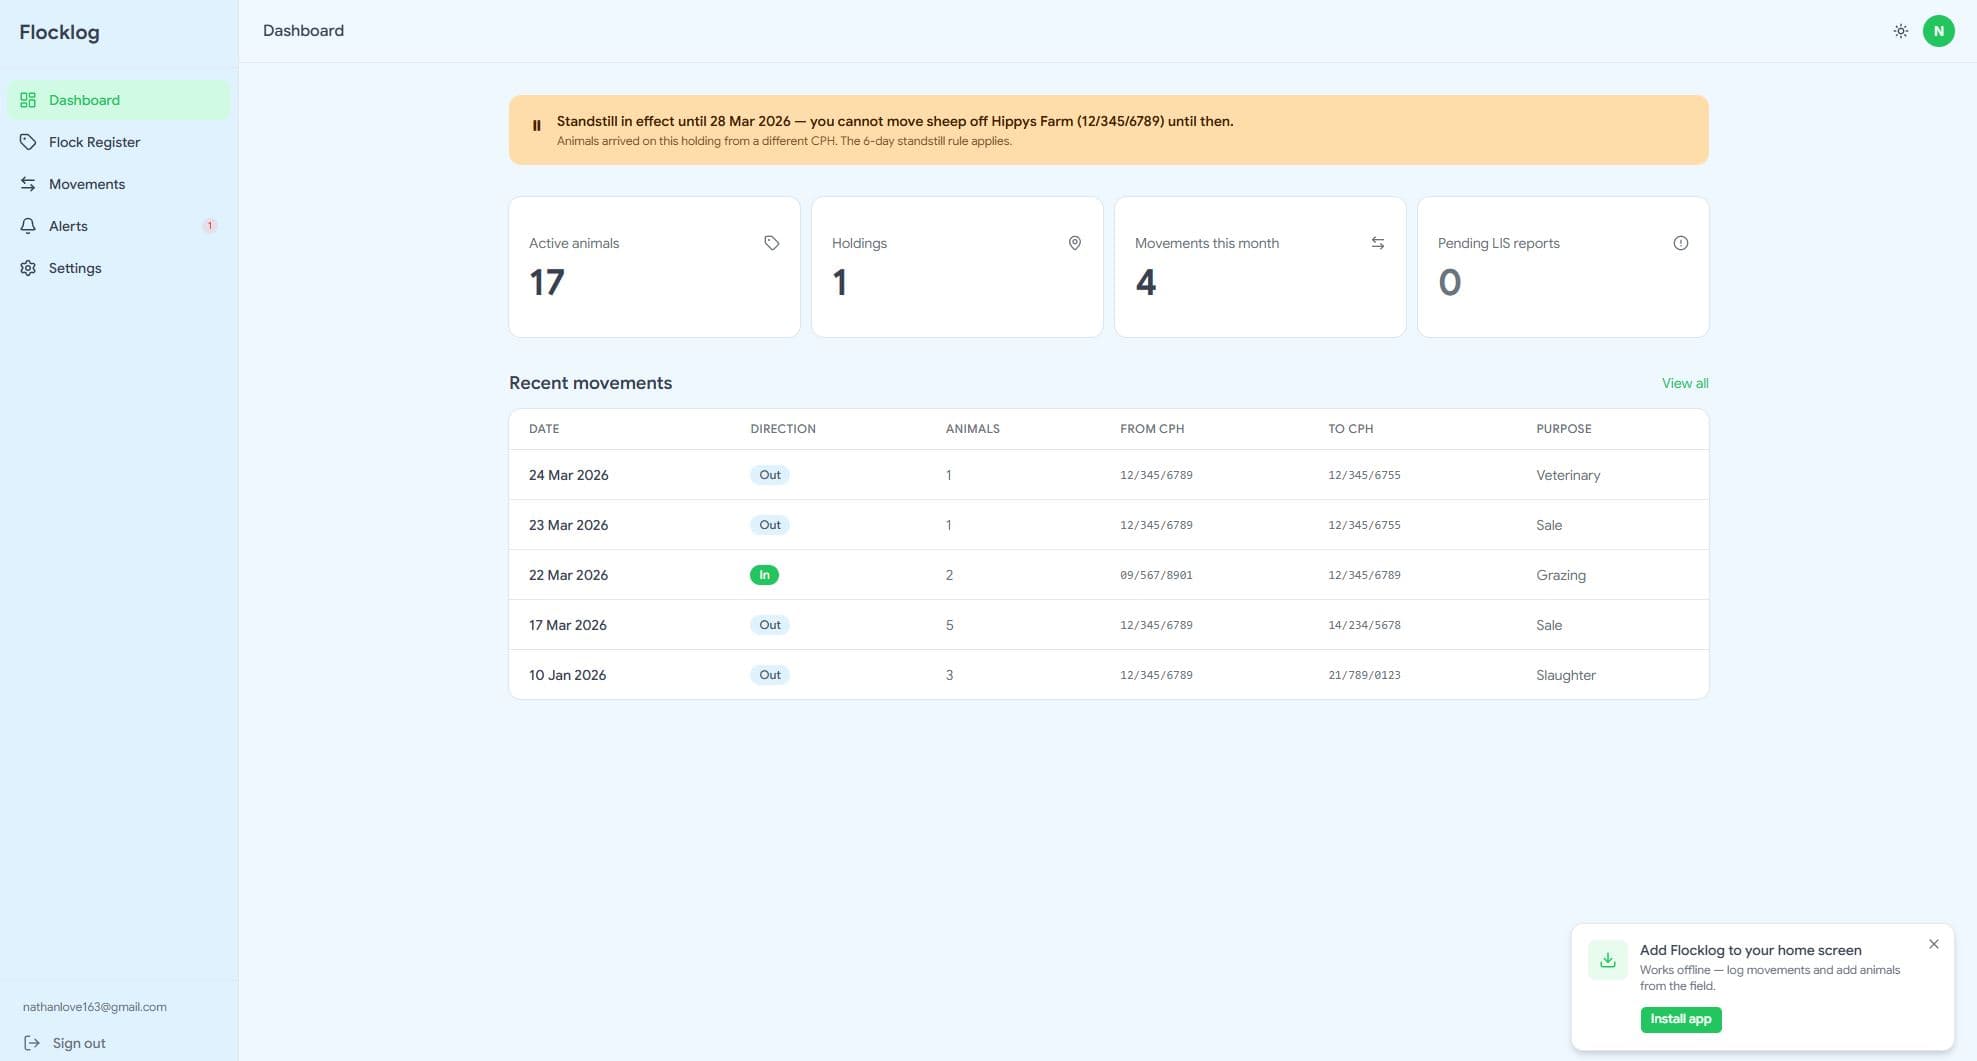Screen dimensions: 1977x1061
Task: Click the account email nathanlove163@gmail.com
Action: tap(95, 1007)
